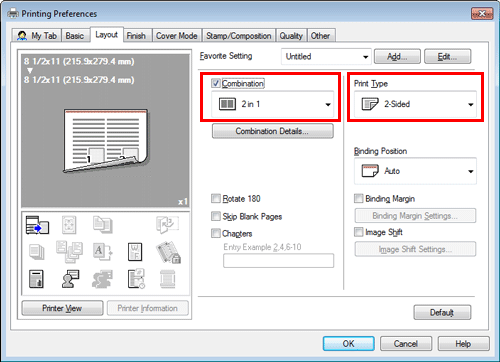Click the grayed group of people icon
This screenshot has height=362, width=500.
102,279
